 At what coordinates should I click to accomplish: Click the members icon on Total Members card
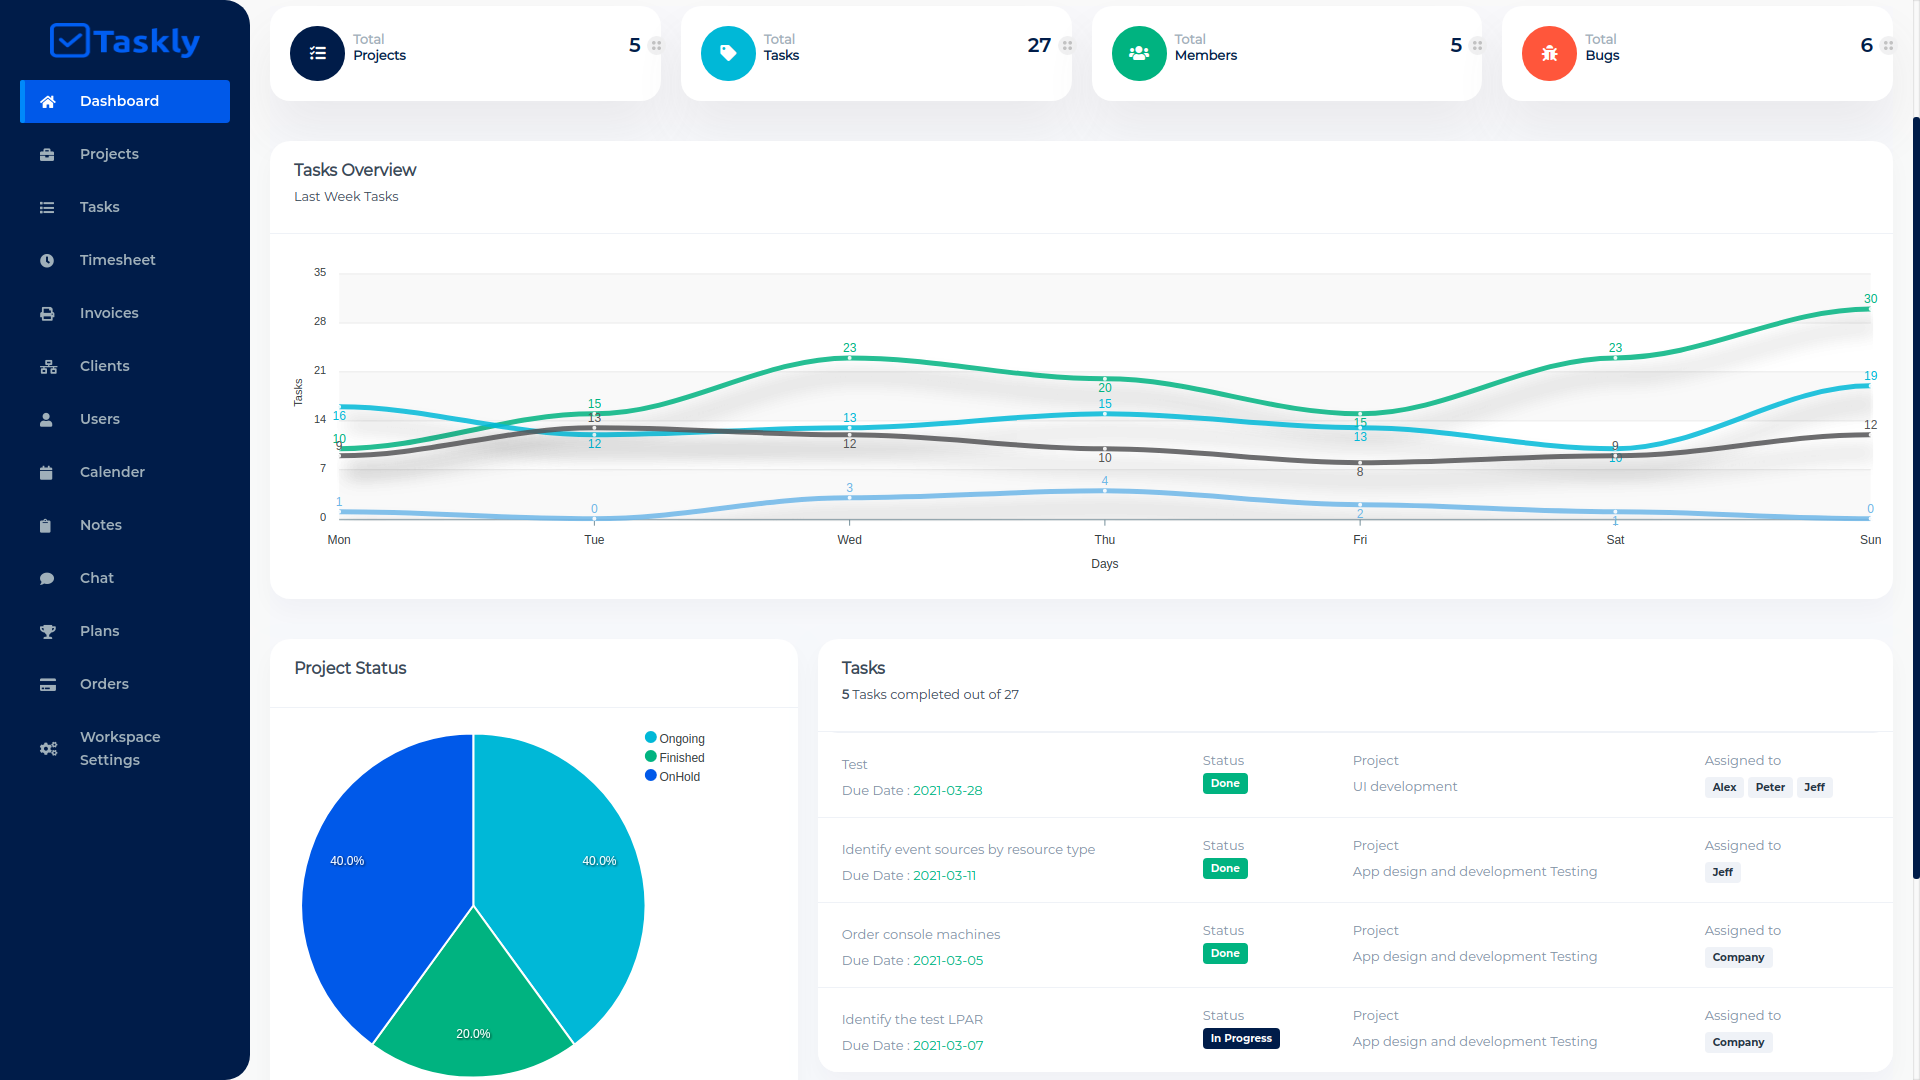pos(1138,54)
